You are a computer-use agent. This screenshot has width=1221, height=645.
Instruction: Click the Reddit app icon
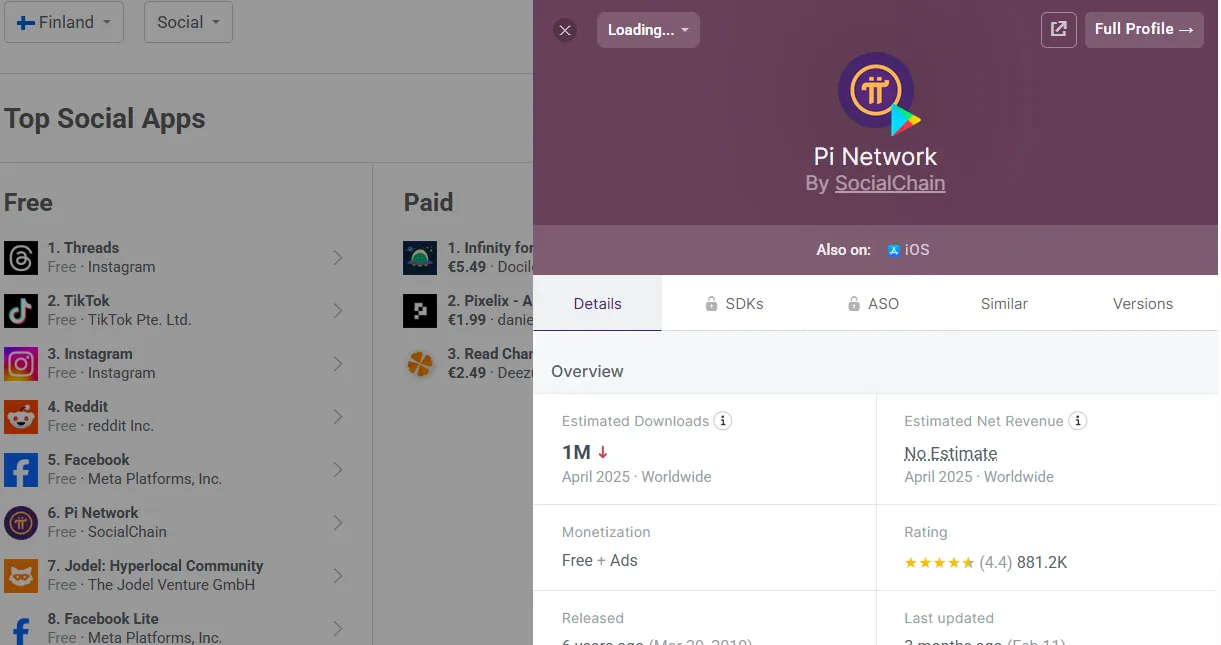tap(21, 416)
